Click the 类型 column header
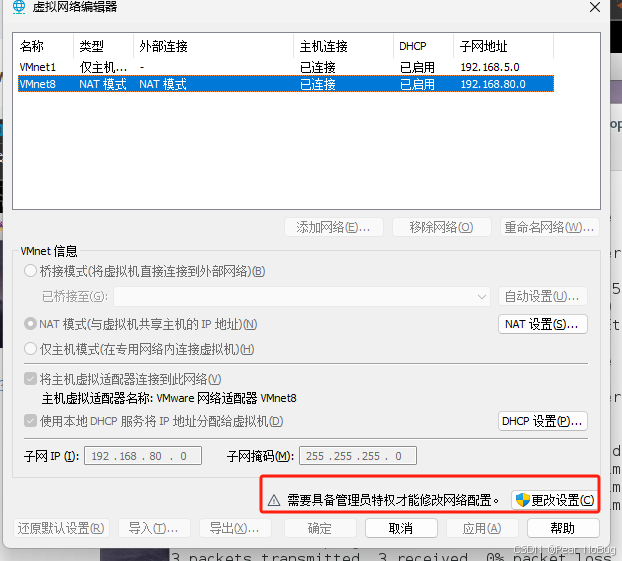This screenshot has height=561, width=622. [103, 46]
